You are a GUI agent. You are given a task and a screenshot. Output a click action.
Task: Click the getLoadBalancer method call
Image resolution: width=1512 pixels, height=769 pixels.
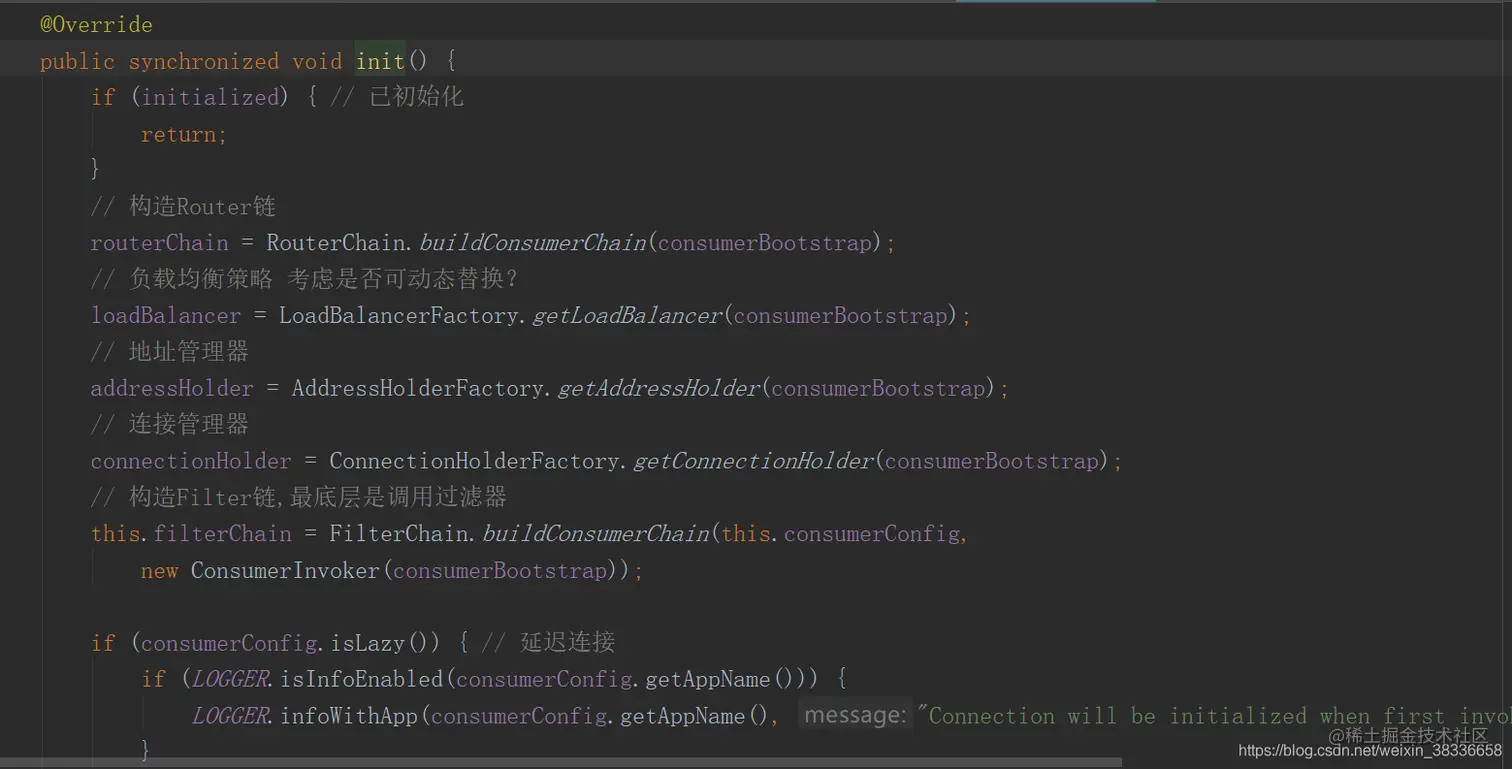(627, 316)
